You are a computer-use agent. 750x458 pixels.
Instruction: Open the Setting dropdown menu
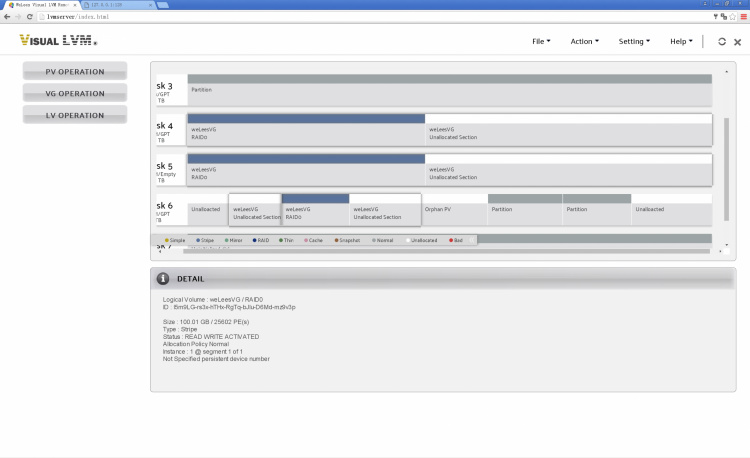tap(634, 42)
